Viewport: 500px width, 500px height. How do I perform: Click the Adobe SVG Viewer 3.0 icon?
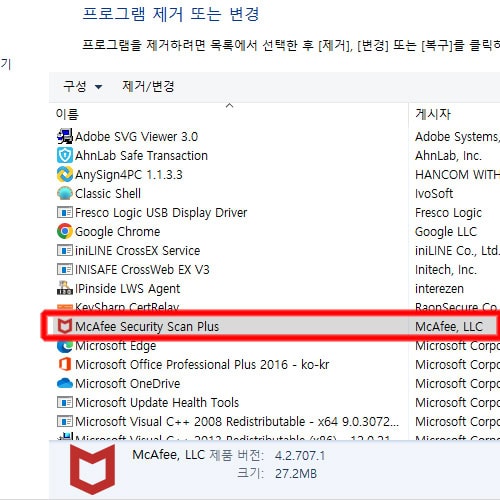(x=65, y=136)
